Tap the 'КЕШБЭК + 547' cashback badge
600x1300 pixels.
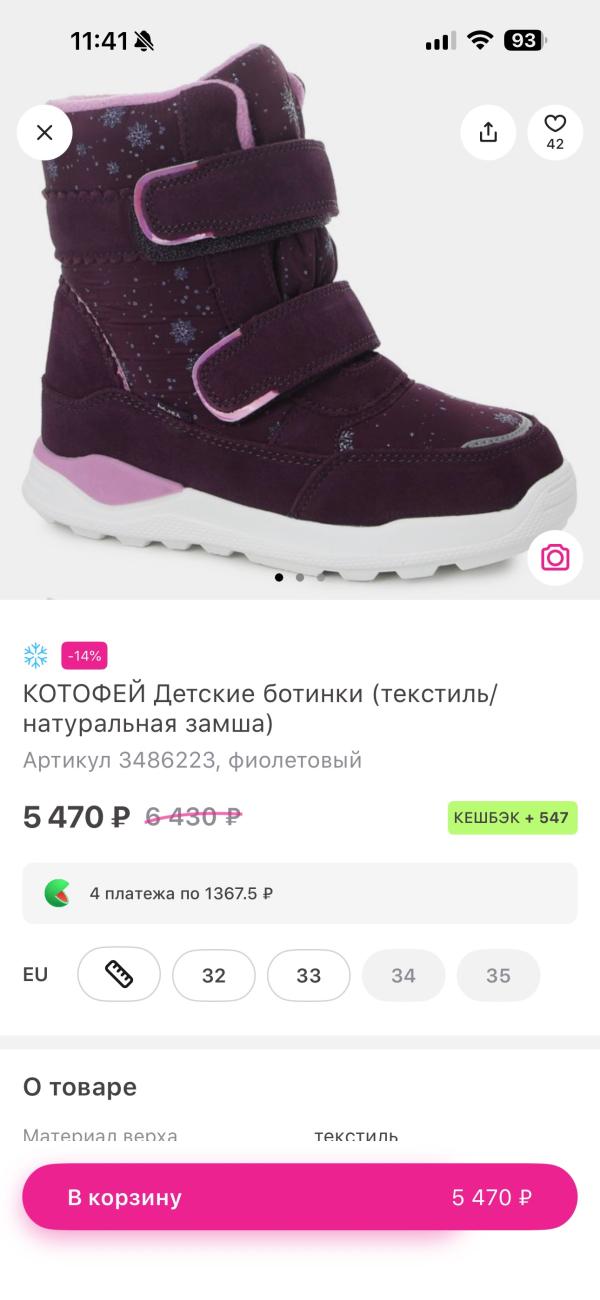point(511,817)
